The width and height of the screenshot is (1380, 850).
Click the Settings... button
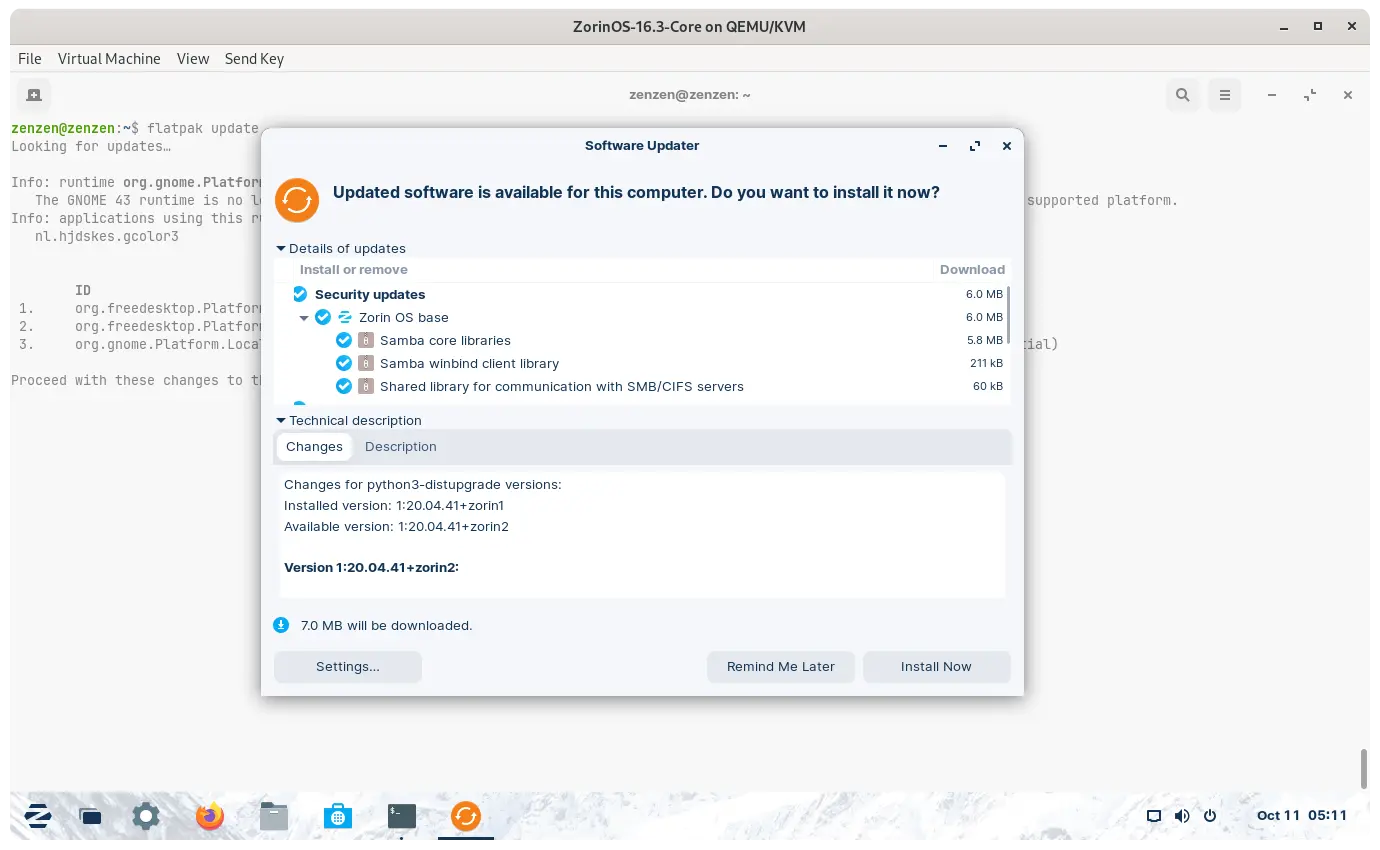[348, 666]
